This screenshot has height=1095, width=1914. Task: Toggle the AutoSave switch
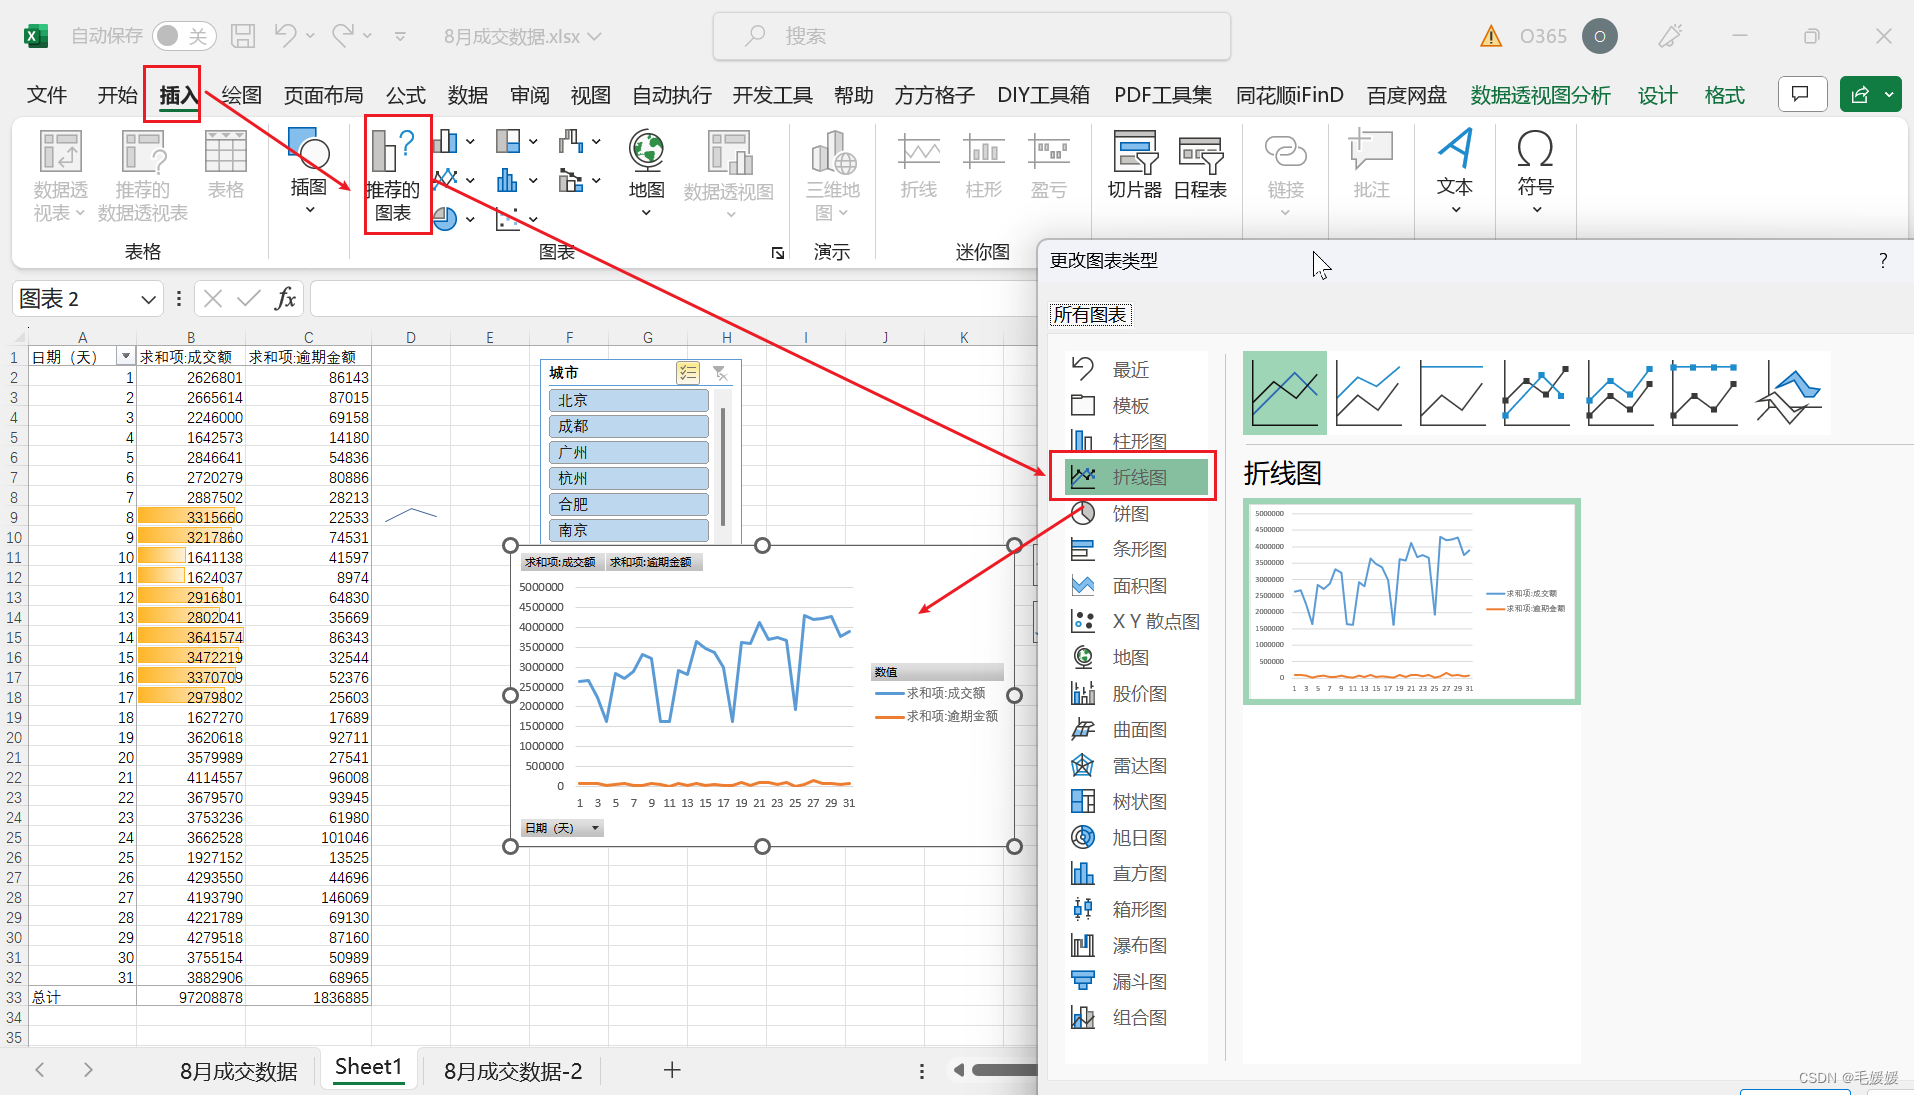click(184, 36)
